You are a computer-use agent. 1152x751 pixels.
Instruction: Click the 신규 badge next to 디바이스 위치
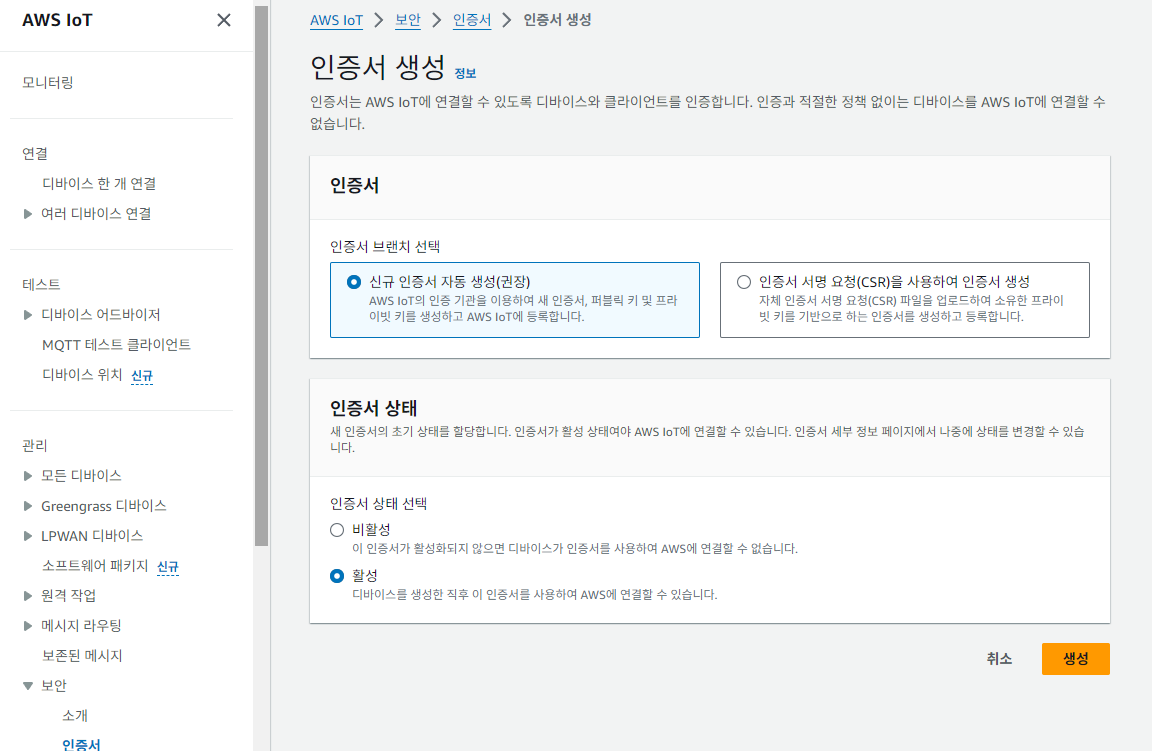click(142, 376)
